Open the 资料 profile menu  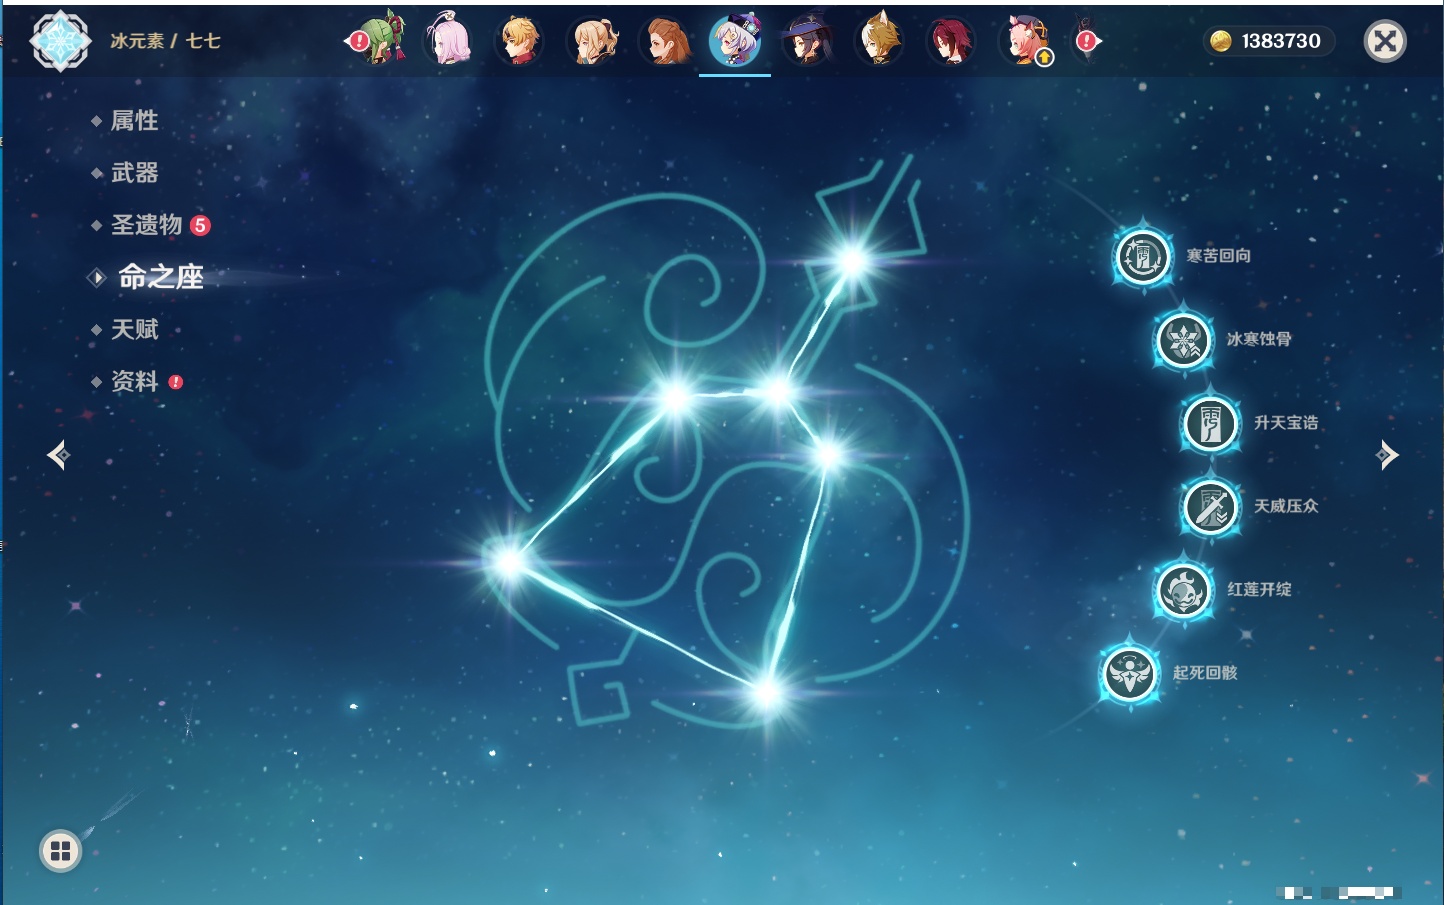coord(135,381)
